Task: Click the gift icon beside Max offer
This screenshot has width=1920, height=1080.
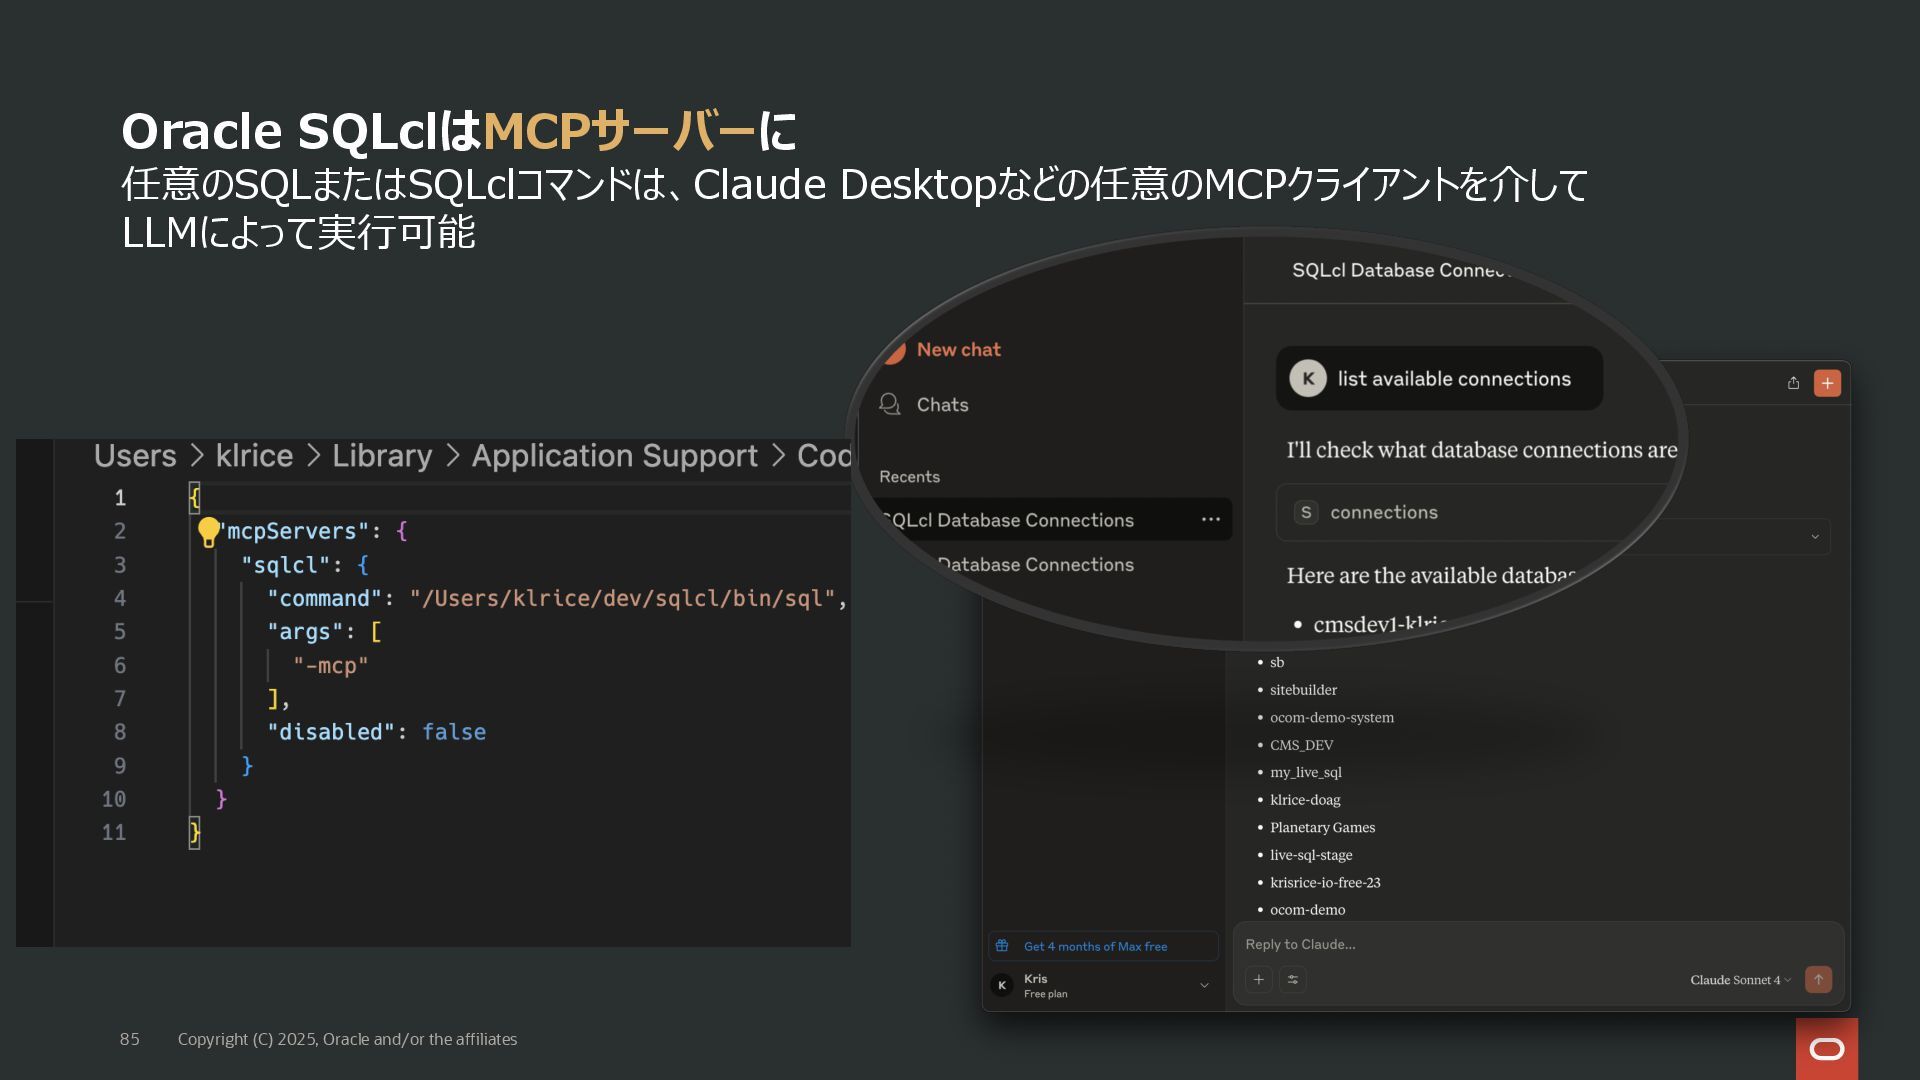Action: tap(1002, 946)
